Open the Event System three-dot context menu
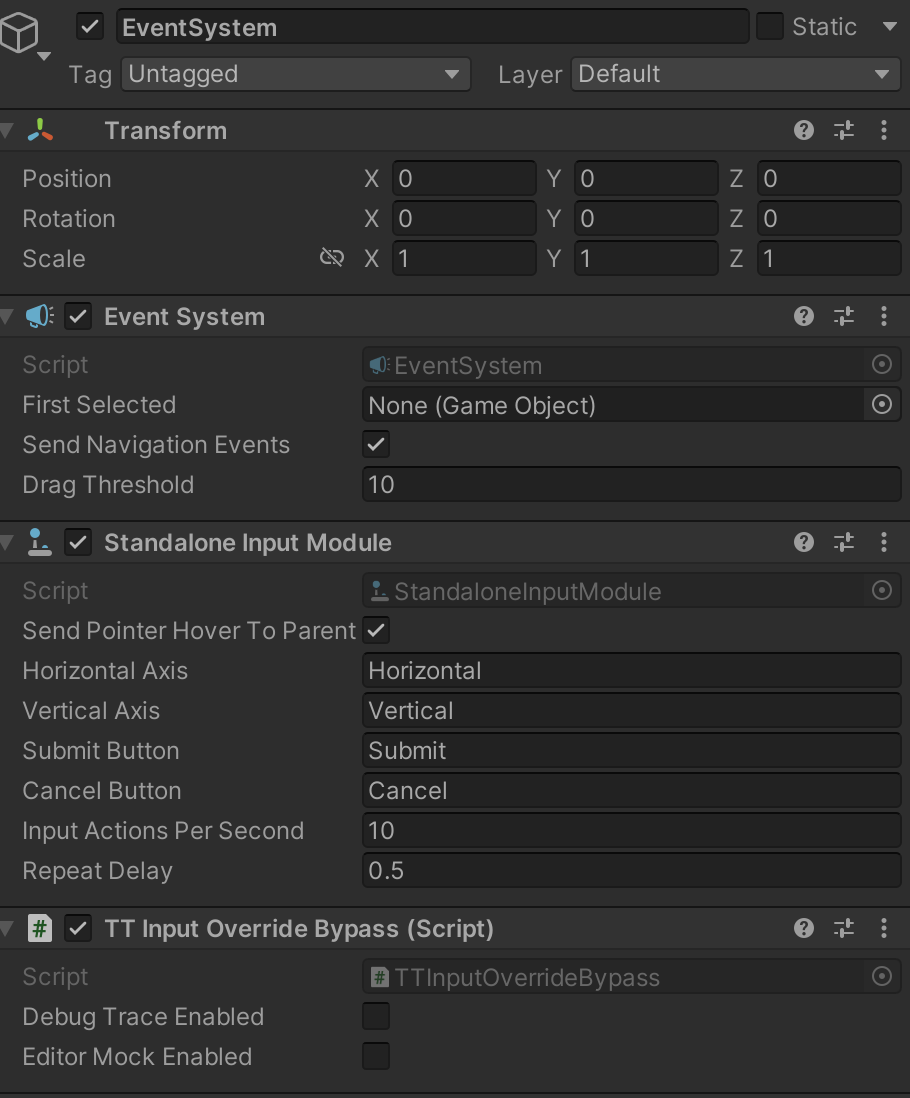The image size is (910, 1098). [x=883, y=316]
